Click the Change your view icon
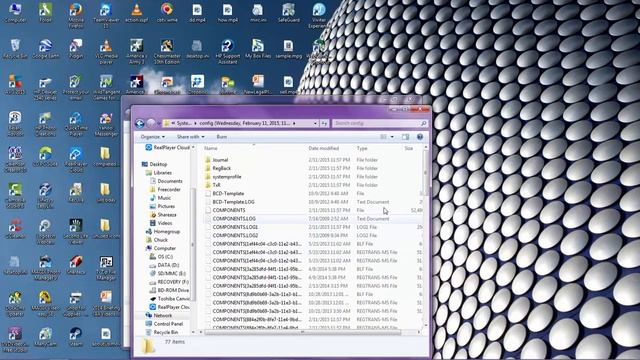 (383, 137)
